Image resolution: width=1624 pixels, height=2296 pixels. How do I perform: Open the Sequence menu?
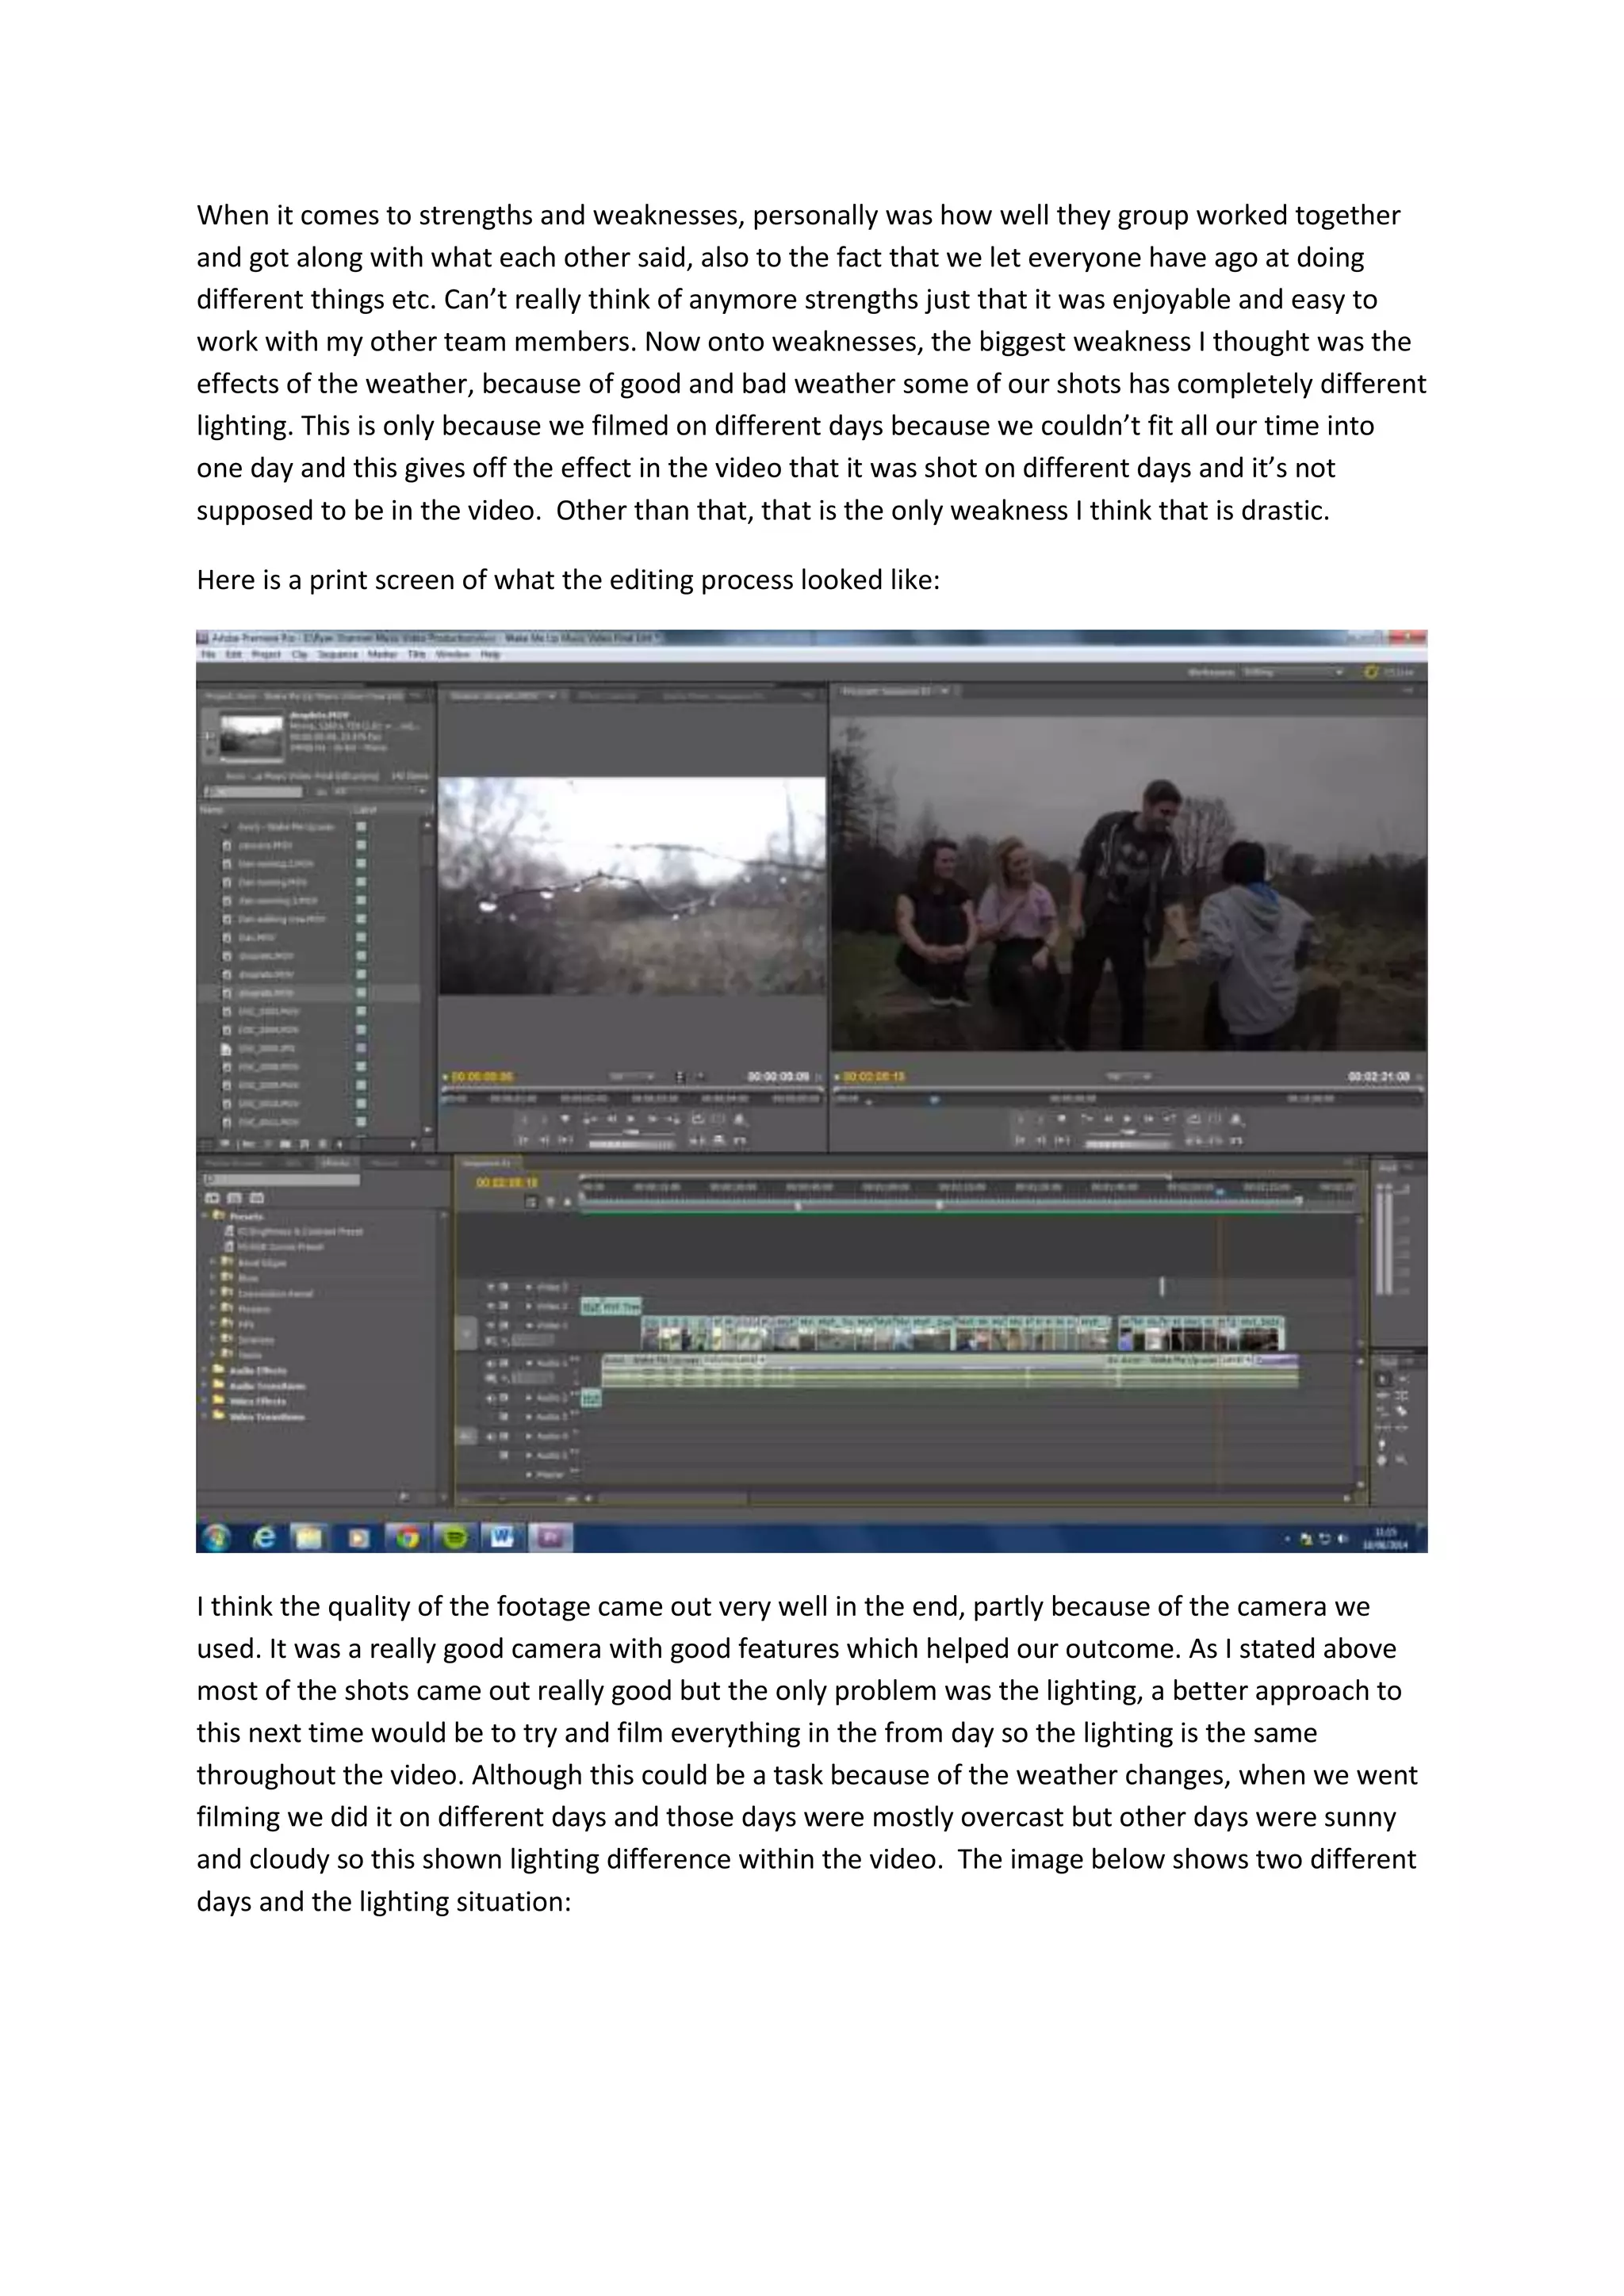coord(338,654)
